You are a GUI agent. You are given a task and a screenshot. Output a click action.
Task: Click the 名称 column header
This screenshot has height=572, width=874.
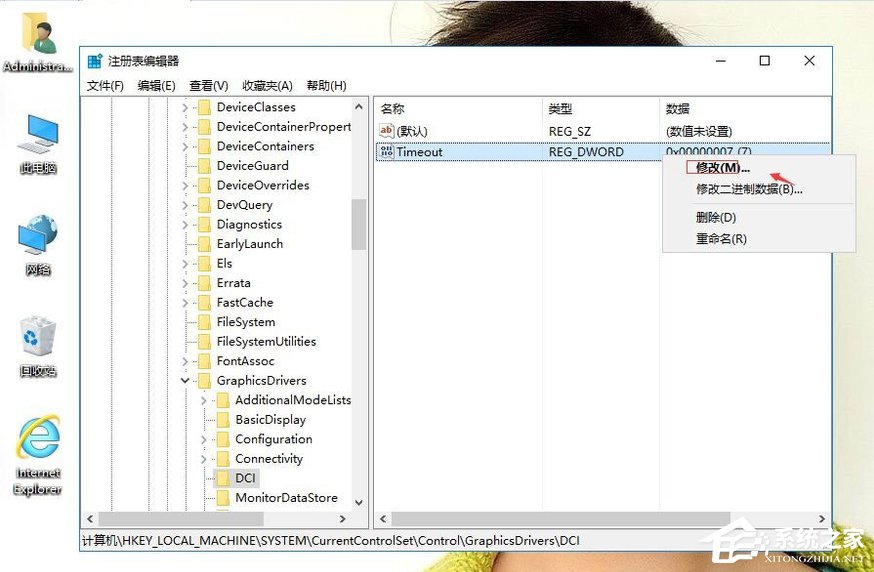(393, 109)
